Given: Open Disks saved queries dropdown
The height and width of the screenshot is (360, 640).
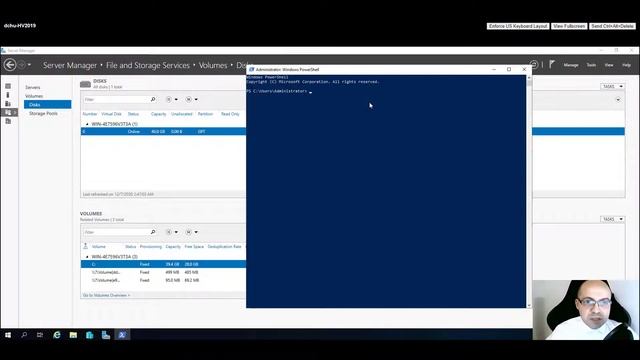Looking at the screenshot, I should click(191, 99).
